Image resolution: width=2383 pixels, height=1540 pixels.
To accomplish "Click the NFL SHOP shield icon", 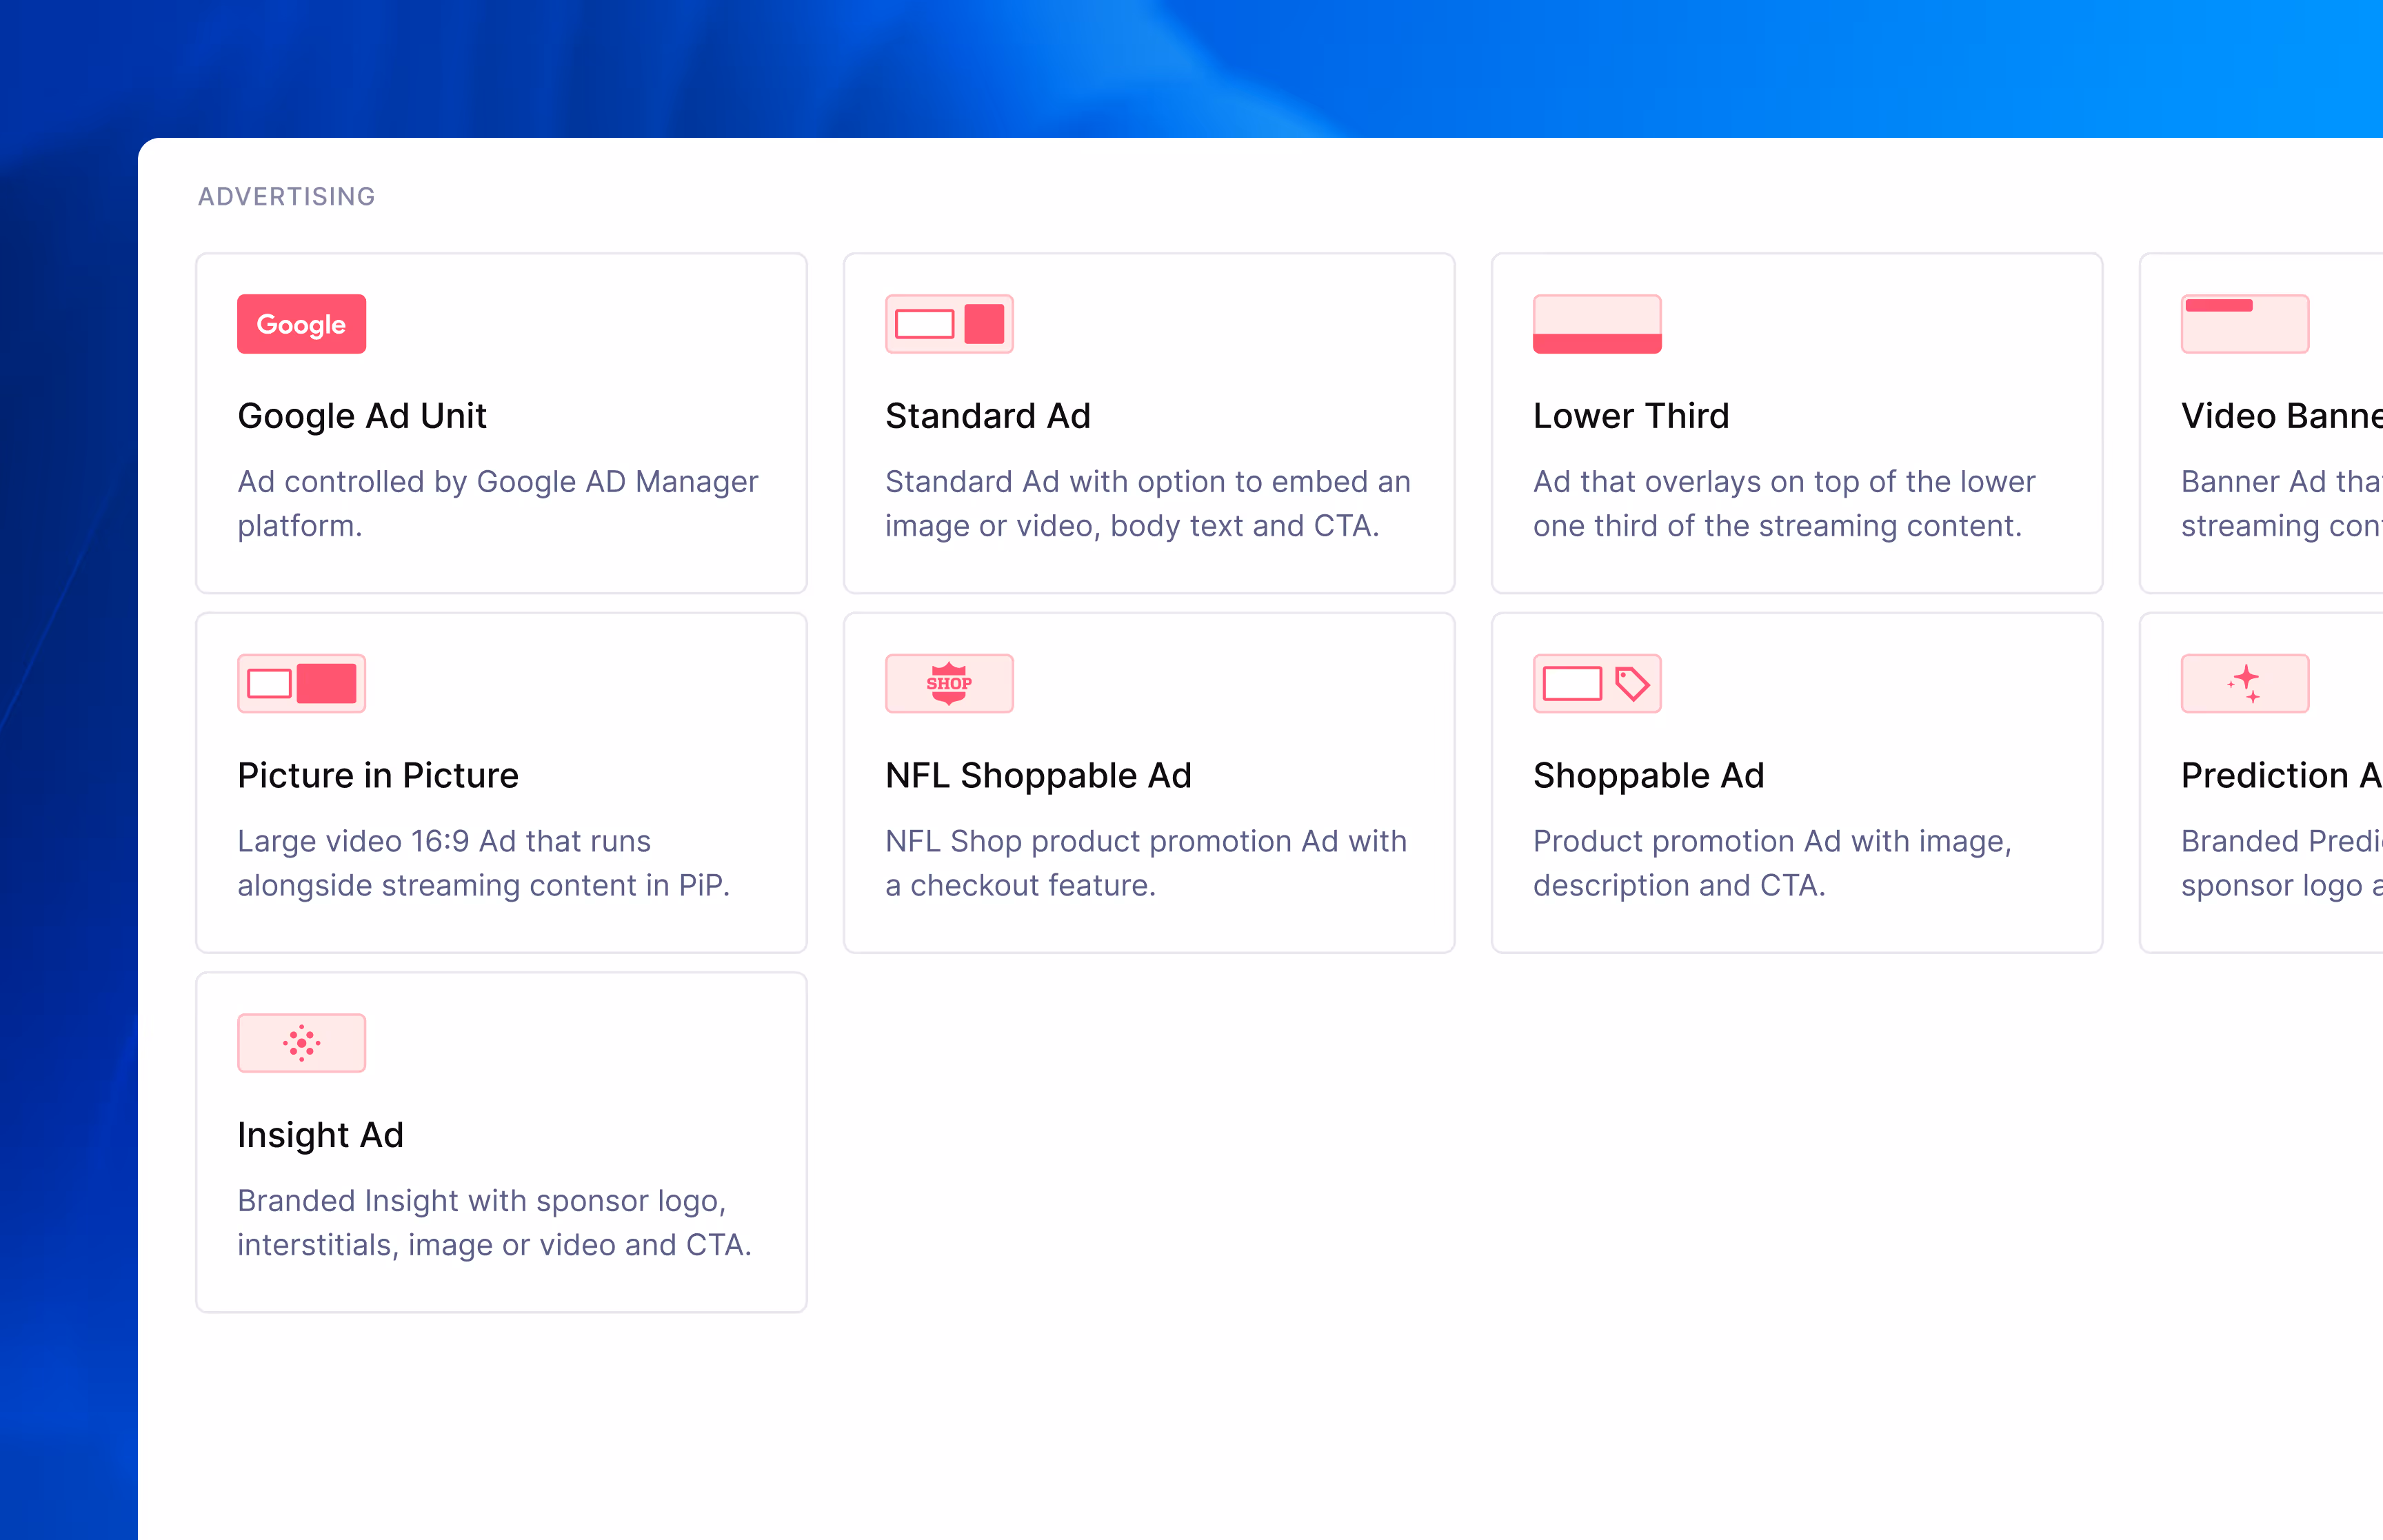I will (x=948, y=684).
